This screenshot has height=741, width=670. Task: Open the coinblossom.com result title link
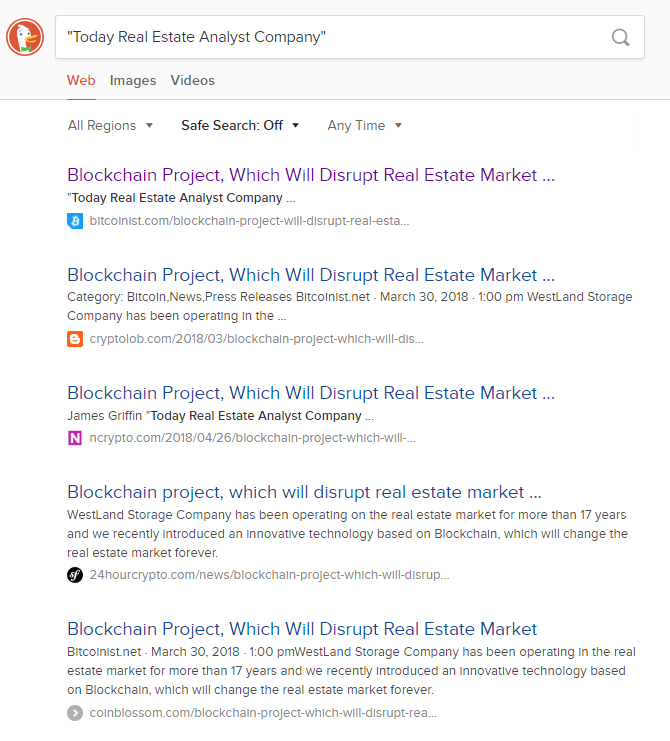coord(302,629)
